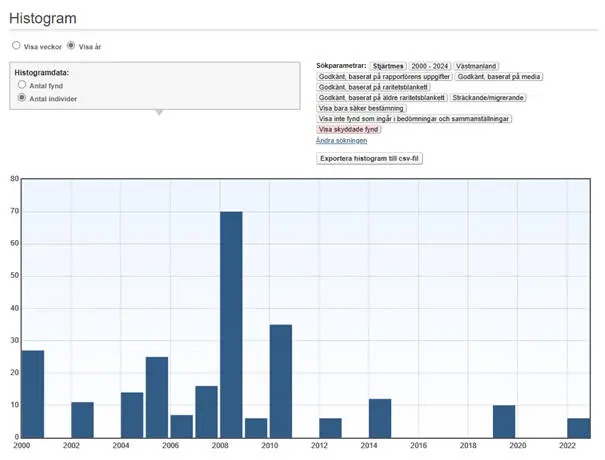The width and height of the screenshot is (605, 460).
Task: Click the "Godkänt, baserat på äldre raritetsblankett" tag
Action: tap(382, 98)
